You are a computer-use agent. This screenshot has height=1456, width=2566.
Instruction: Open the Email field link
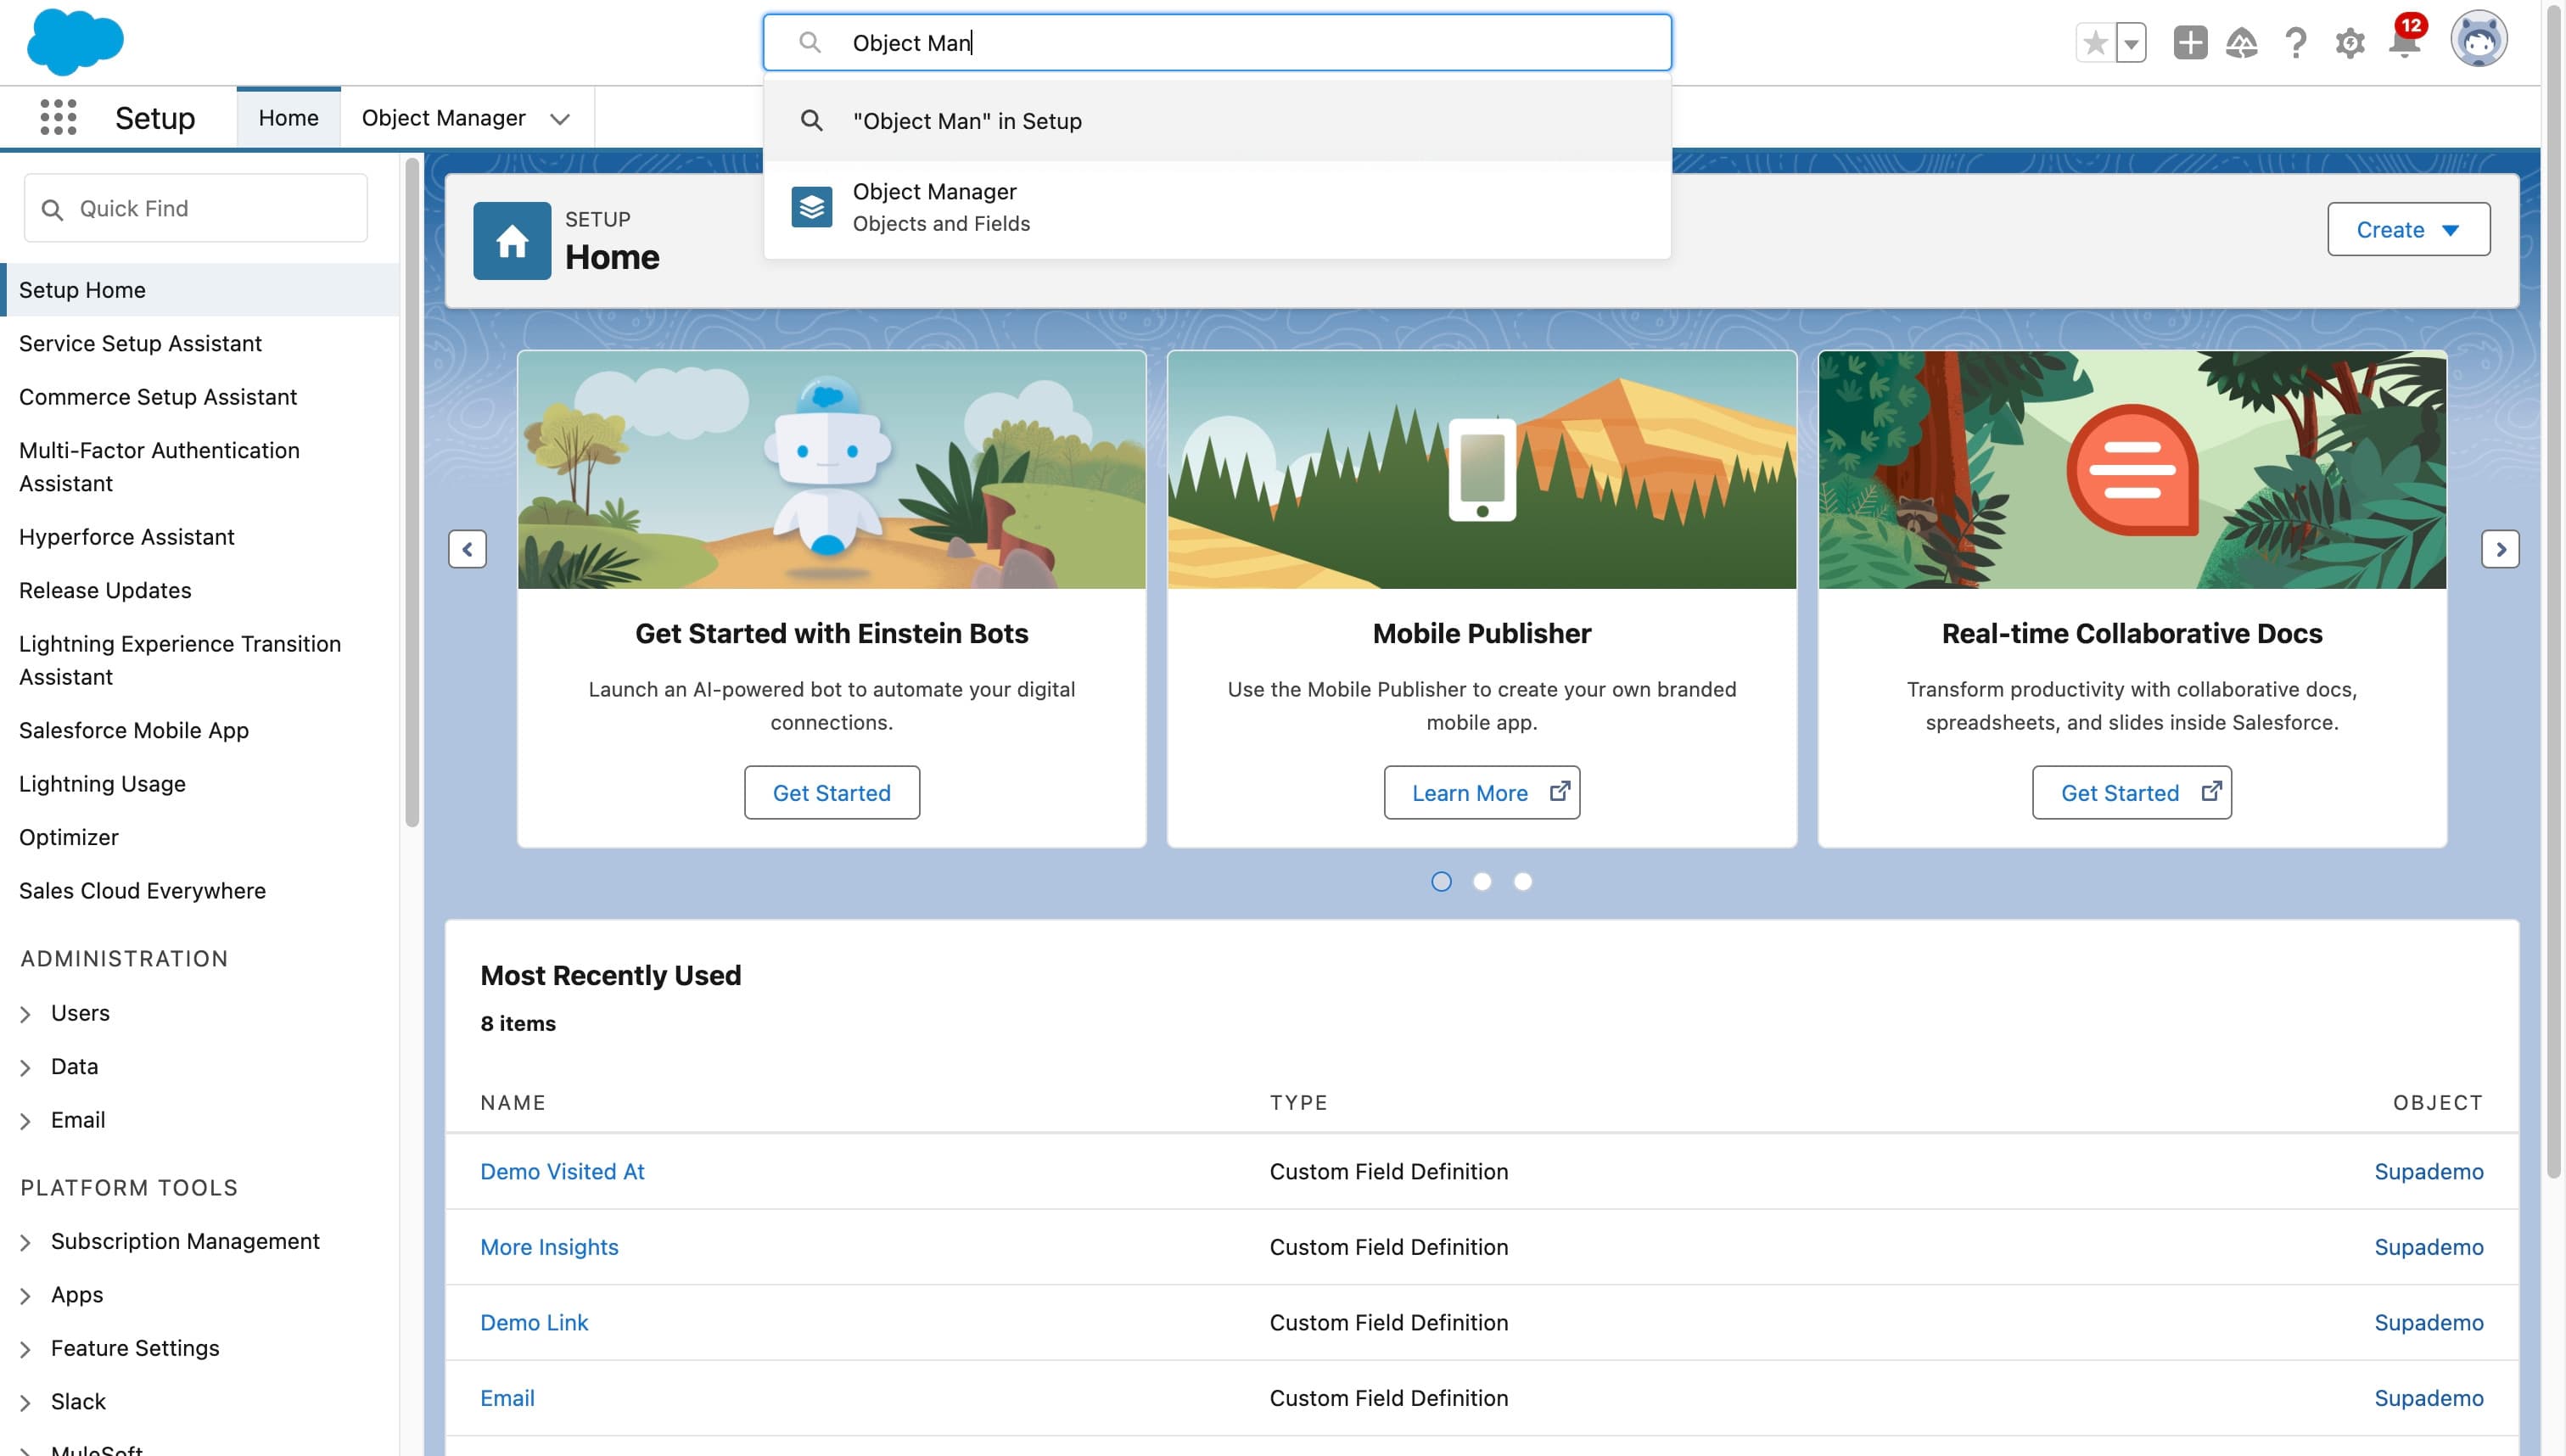tap(507, 1398)
